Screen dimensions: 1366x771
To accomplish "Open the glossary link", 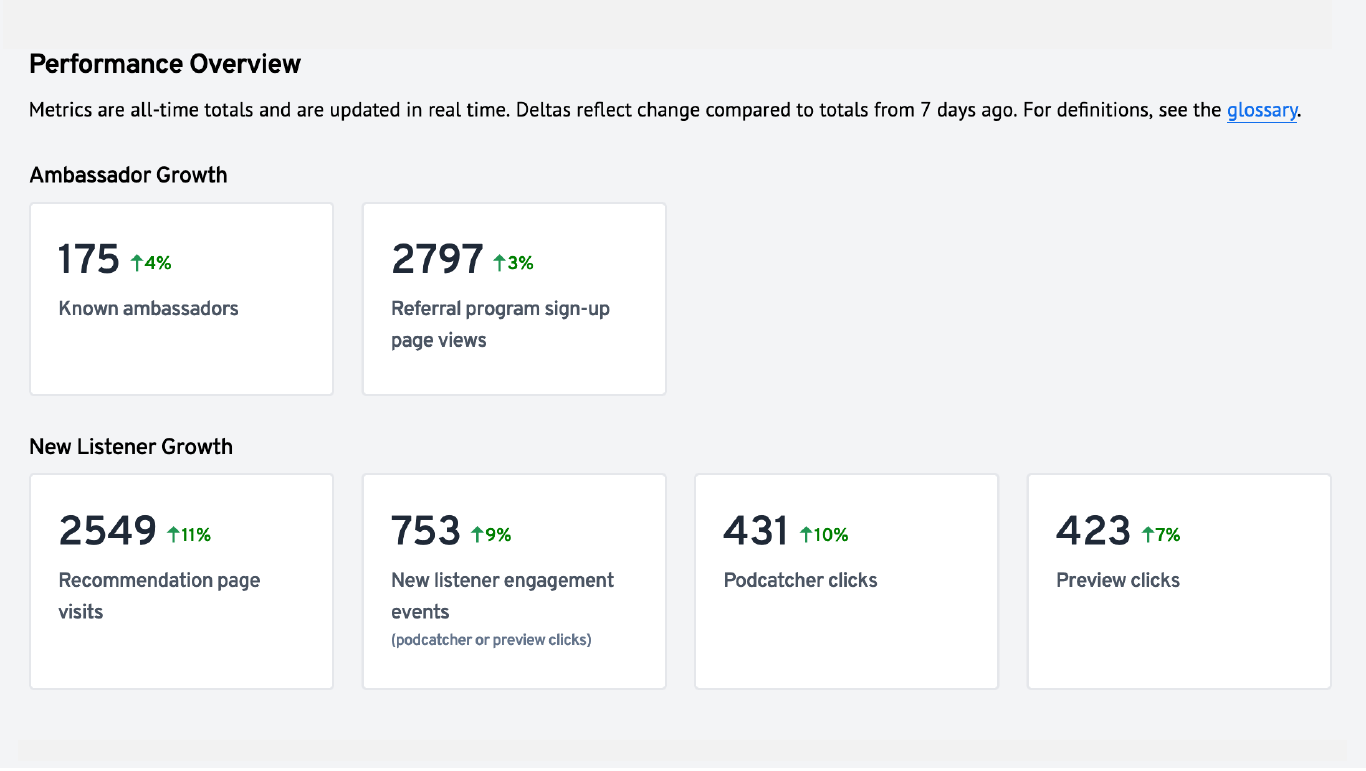I will [x=1261, y=110].
